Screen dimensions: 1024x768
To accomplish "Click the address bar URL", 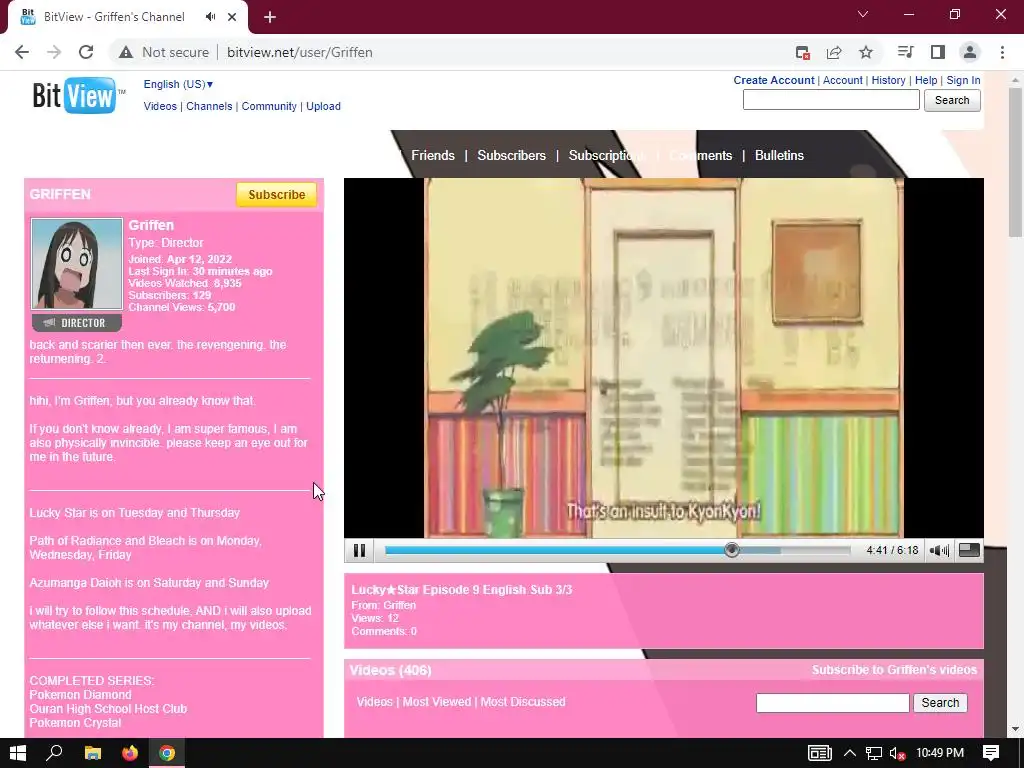I will 300,52.
